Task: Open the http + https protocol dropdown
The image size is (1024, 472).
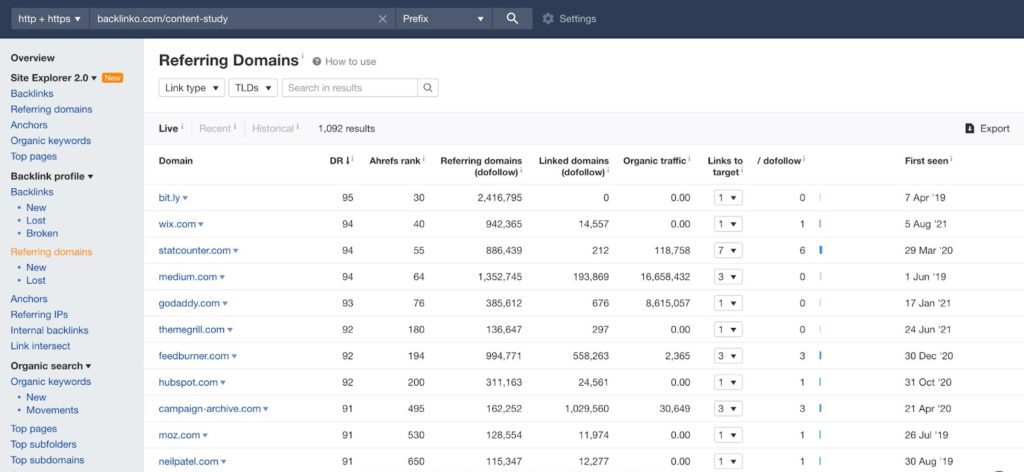Action: tap(50, 19)
